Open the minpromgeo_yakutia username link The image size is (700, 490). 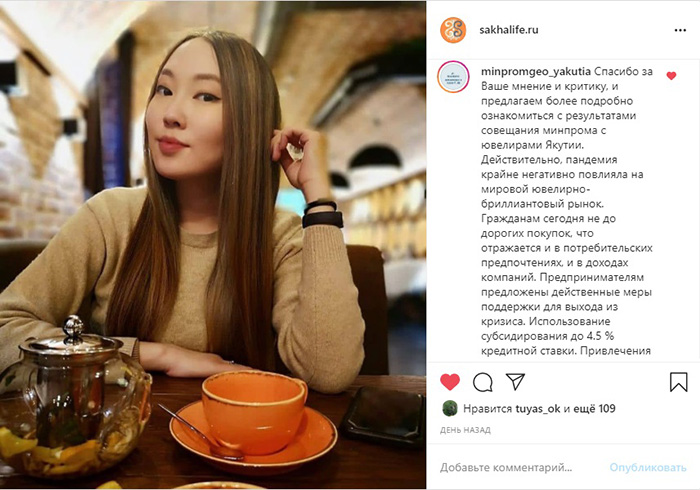coord(536,71)
